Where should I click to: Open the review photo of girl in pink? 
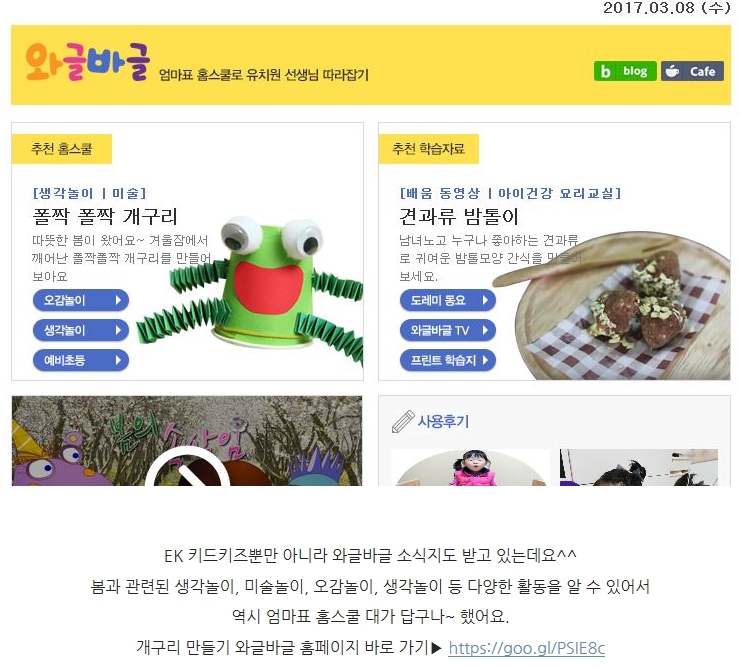pyautogui.click(x=471, y=468)
